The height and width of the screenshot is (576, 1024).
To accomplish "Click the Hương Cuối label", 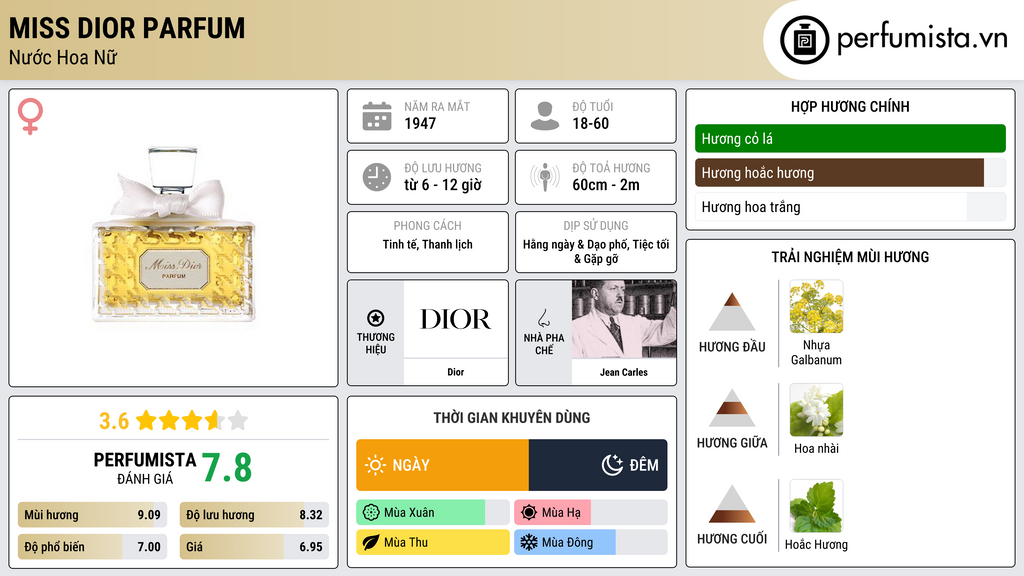I will point(732,539).
